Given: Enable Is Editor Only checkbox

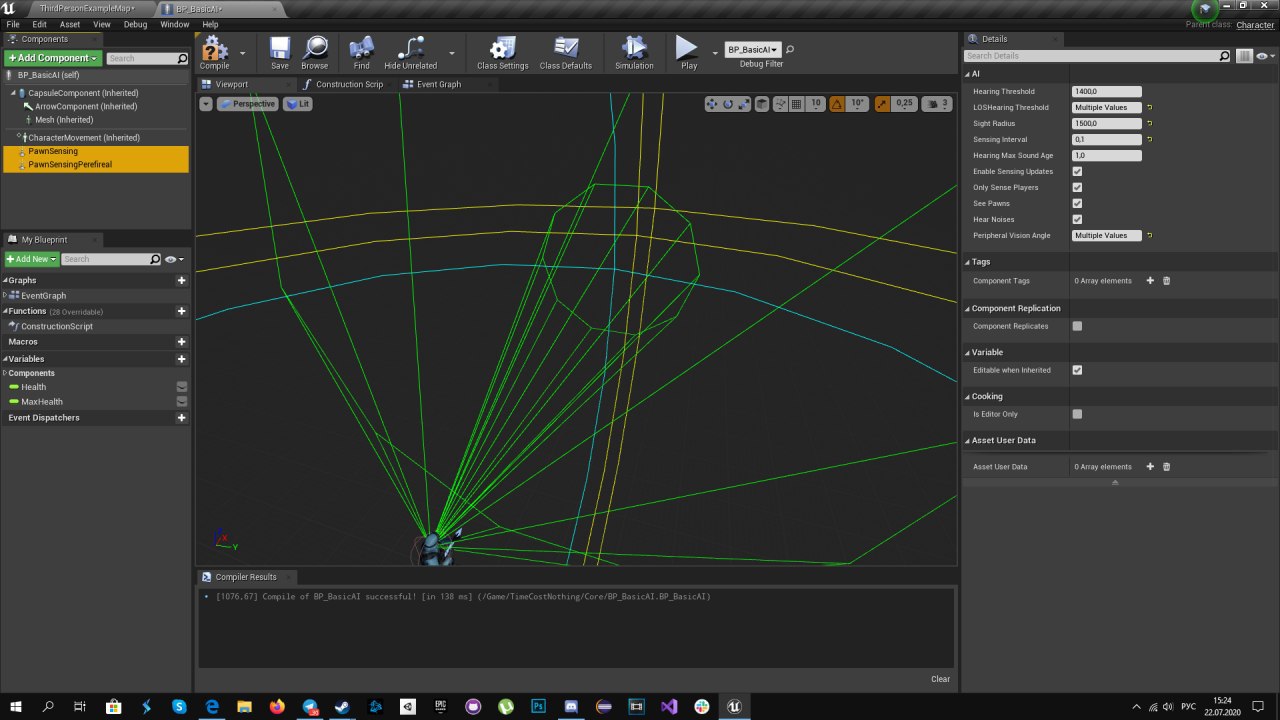Looking at the screenshot, I should [1077, 414].
